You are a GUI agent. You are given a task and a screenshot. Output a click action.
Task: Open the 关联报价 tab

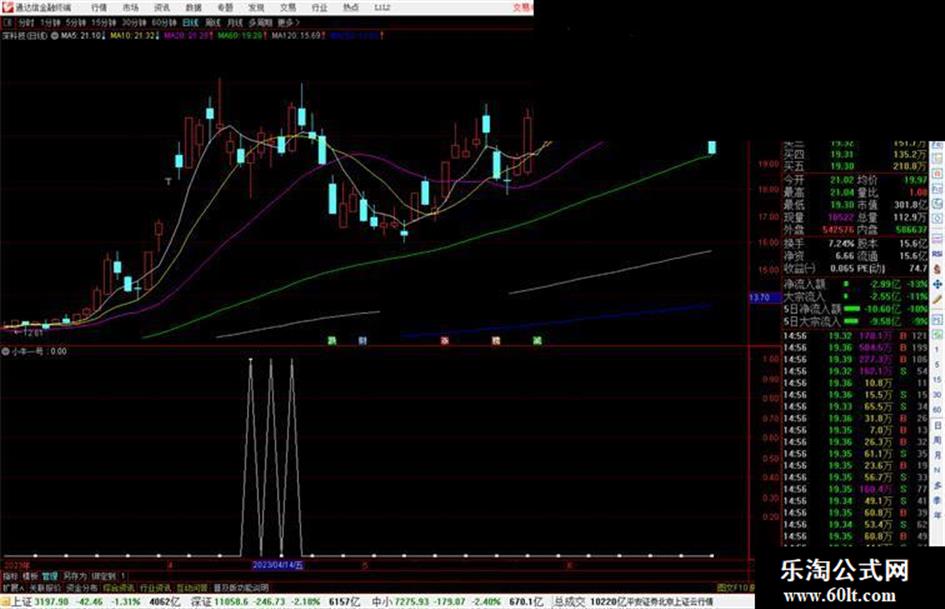click(45, 587)
